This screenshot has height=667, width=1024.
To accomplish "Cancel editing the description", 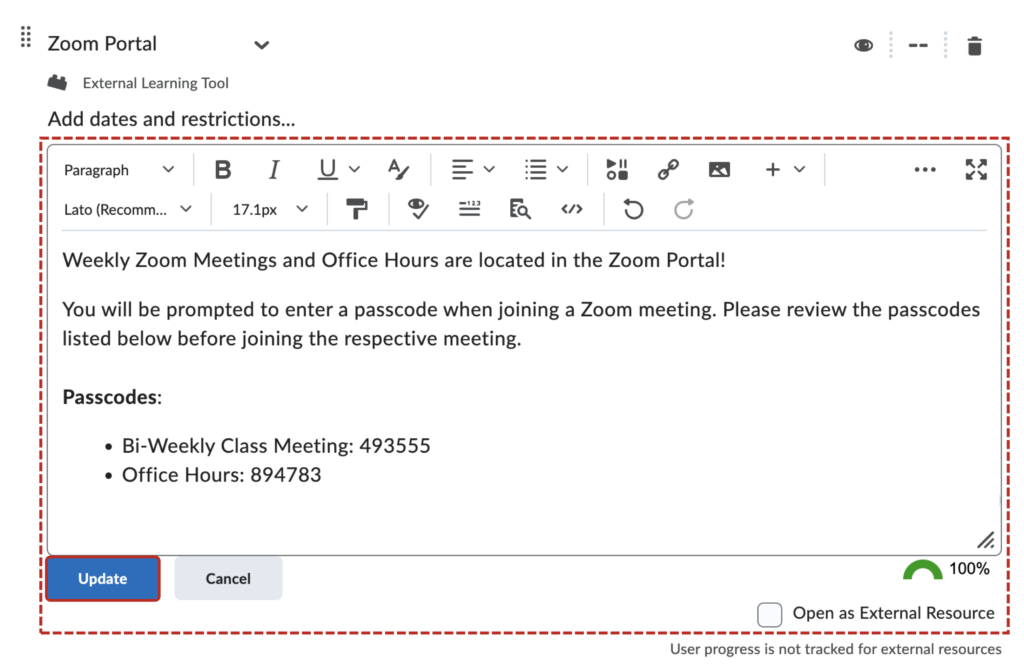I will [x=228, y=578].
